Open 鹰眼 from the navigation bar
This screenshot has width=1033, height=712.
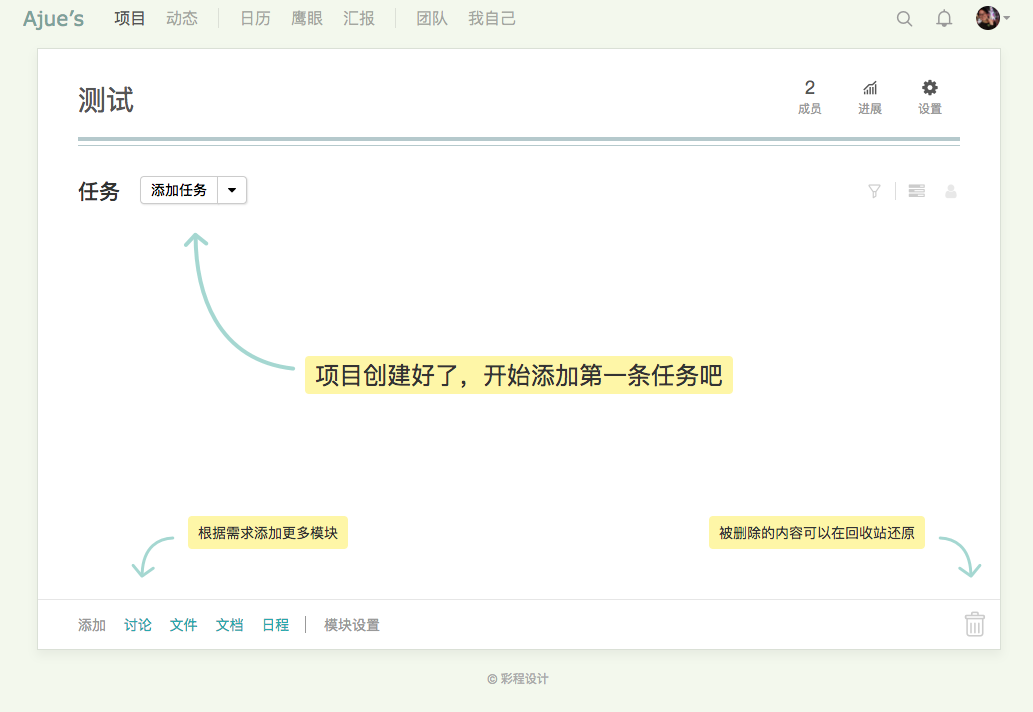(x=307, y=18)
